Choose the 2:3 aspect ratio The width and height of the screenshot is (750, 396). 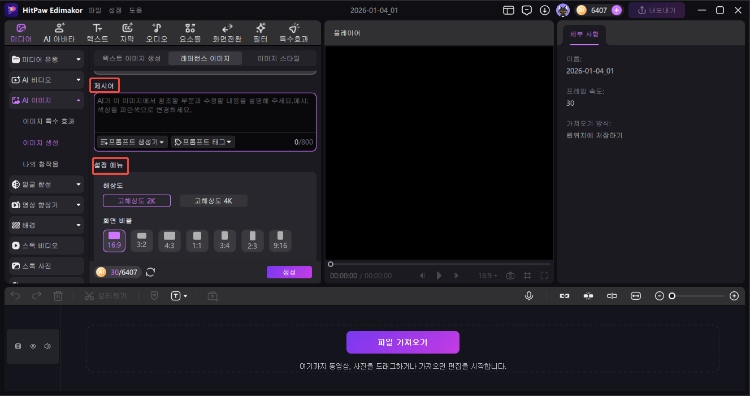pyautogui.click(x=252, y=240)
